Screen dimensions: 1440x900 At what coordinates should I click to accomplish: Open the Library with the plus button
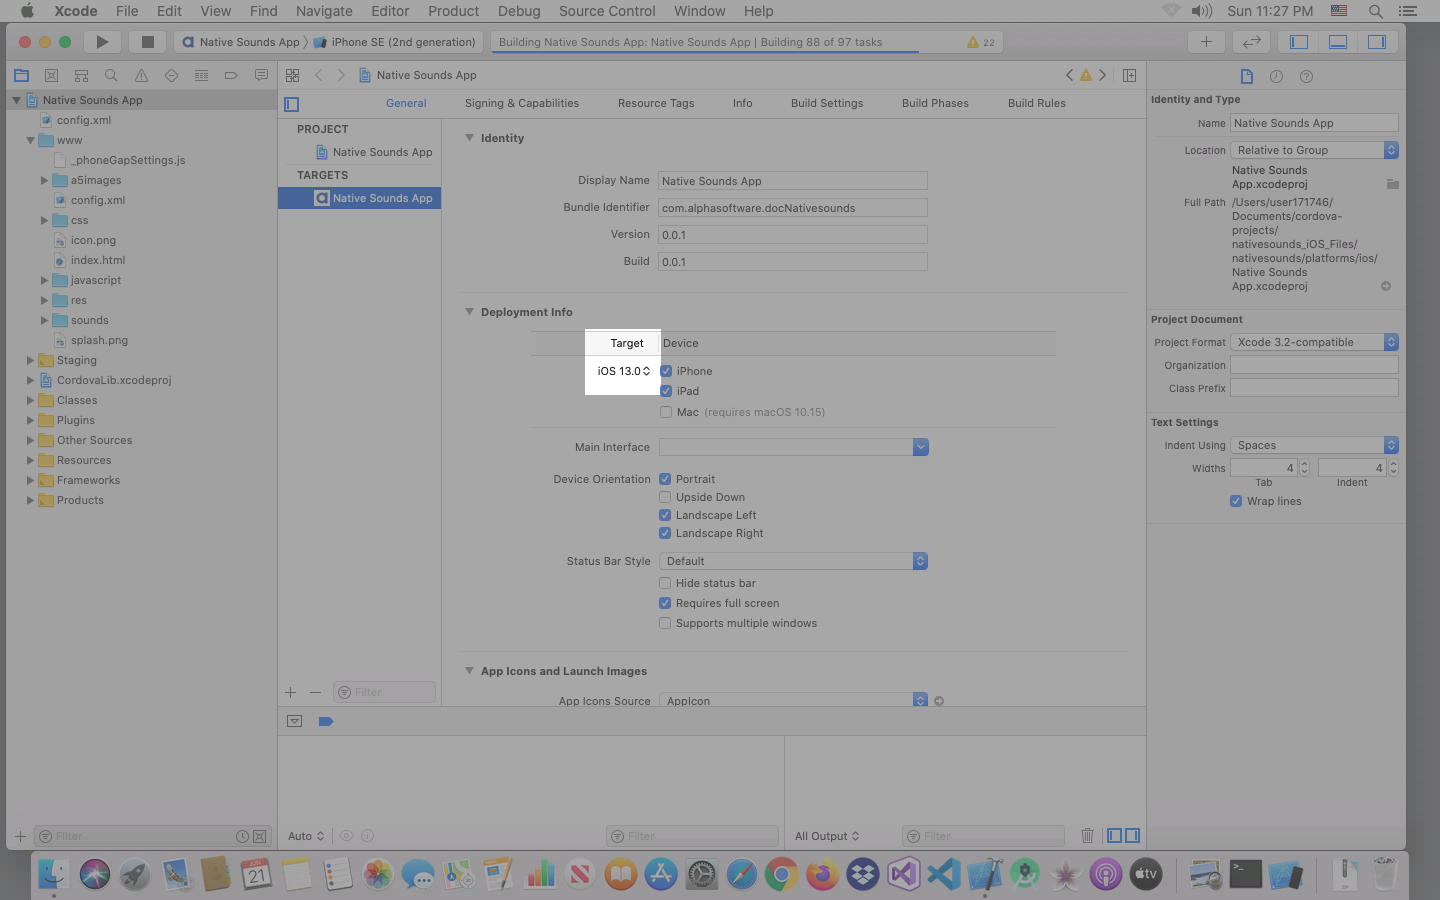[1206, 42]
